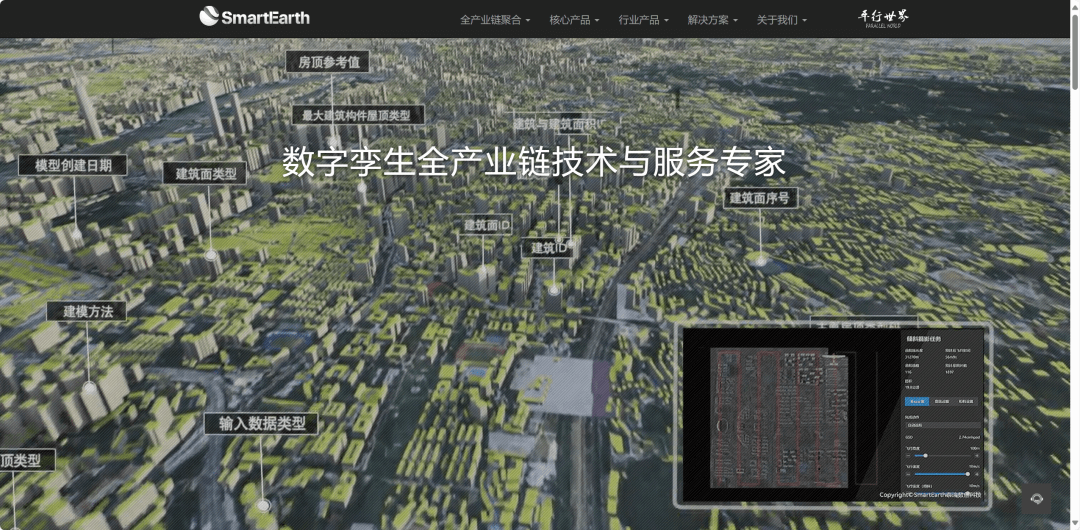Expand the 行业产品 dropdown menu
The width and height of the screenshot is (1080, 530).
coord(643,20)
